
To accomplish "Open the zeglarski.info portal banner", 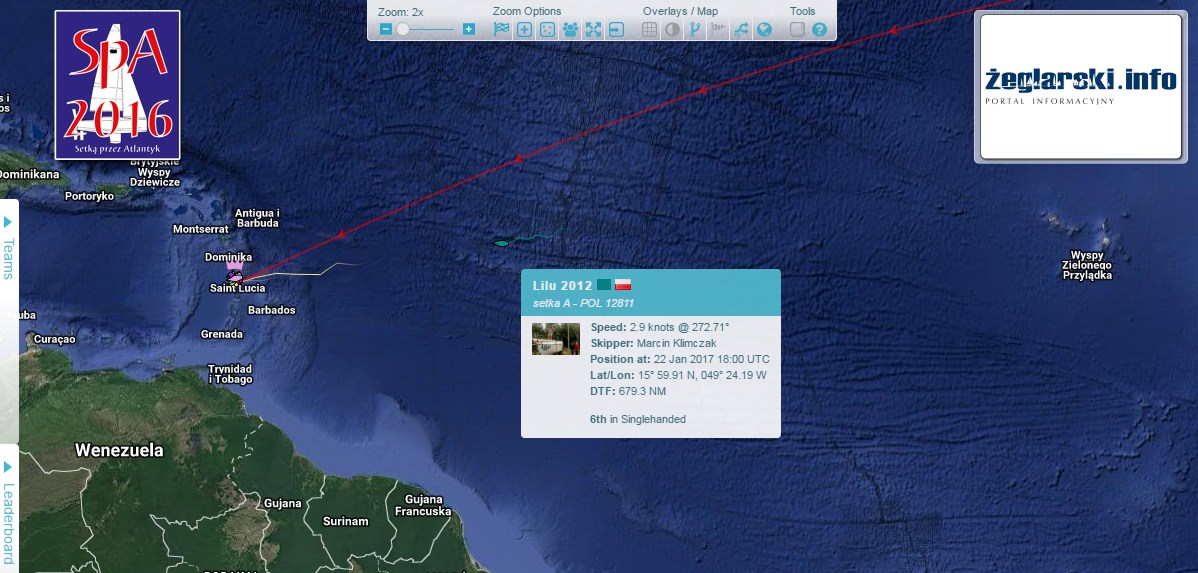I will tap(1080, 86).
